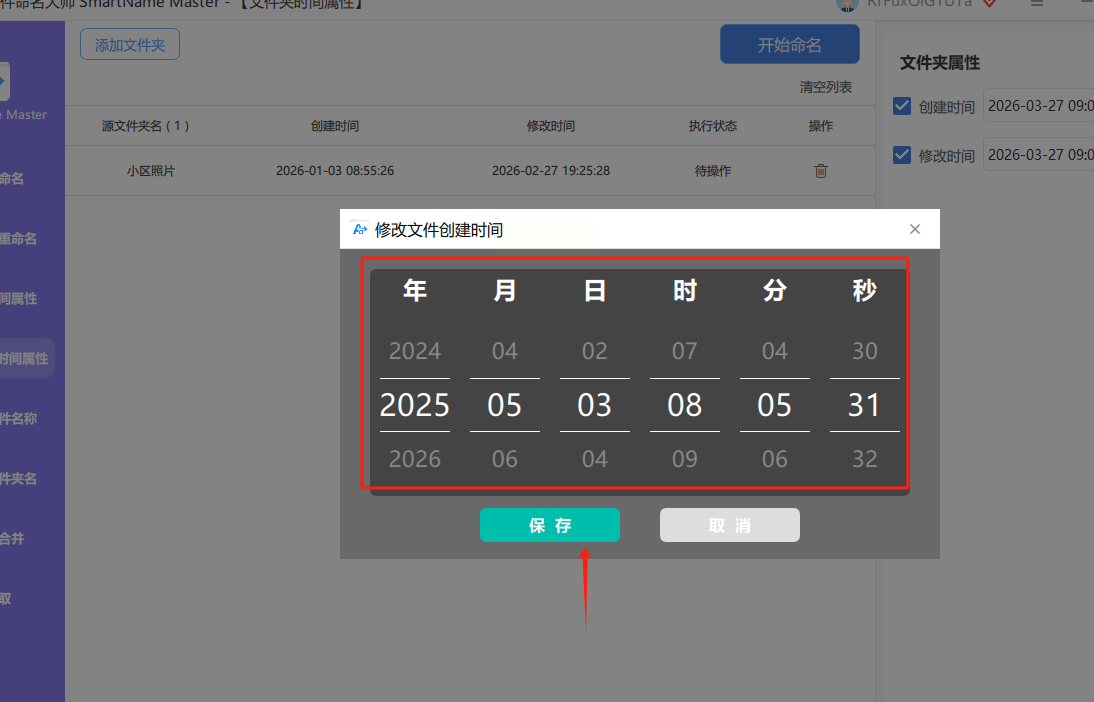Click the 添加文件夹 button
Viewport: 1094px width, 702px height.
click(x=130, y=45)
